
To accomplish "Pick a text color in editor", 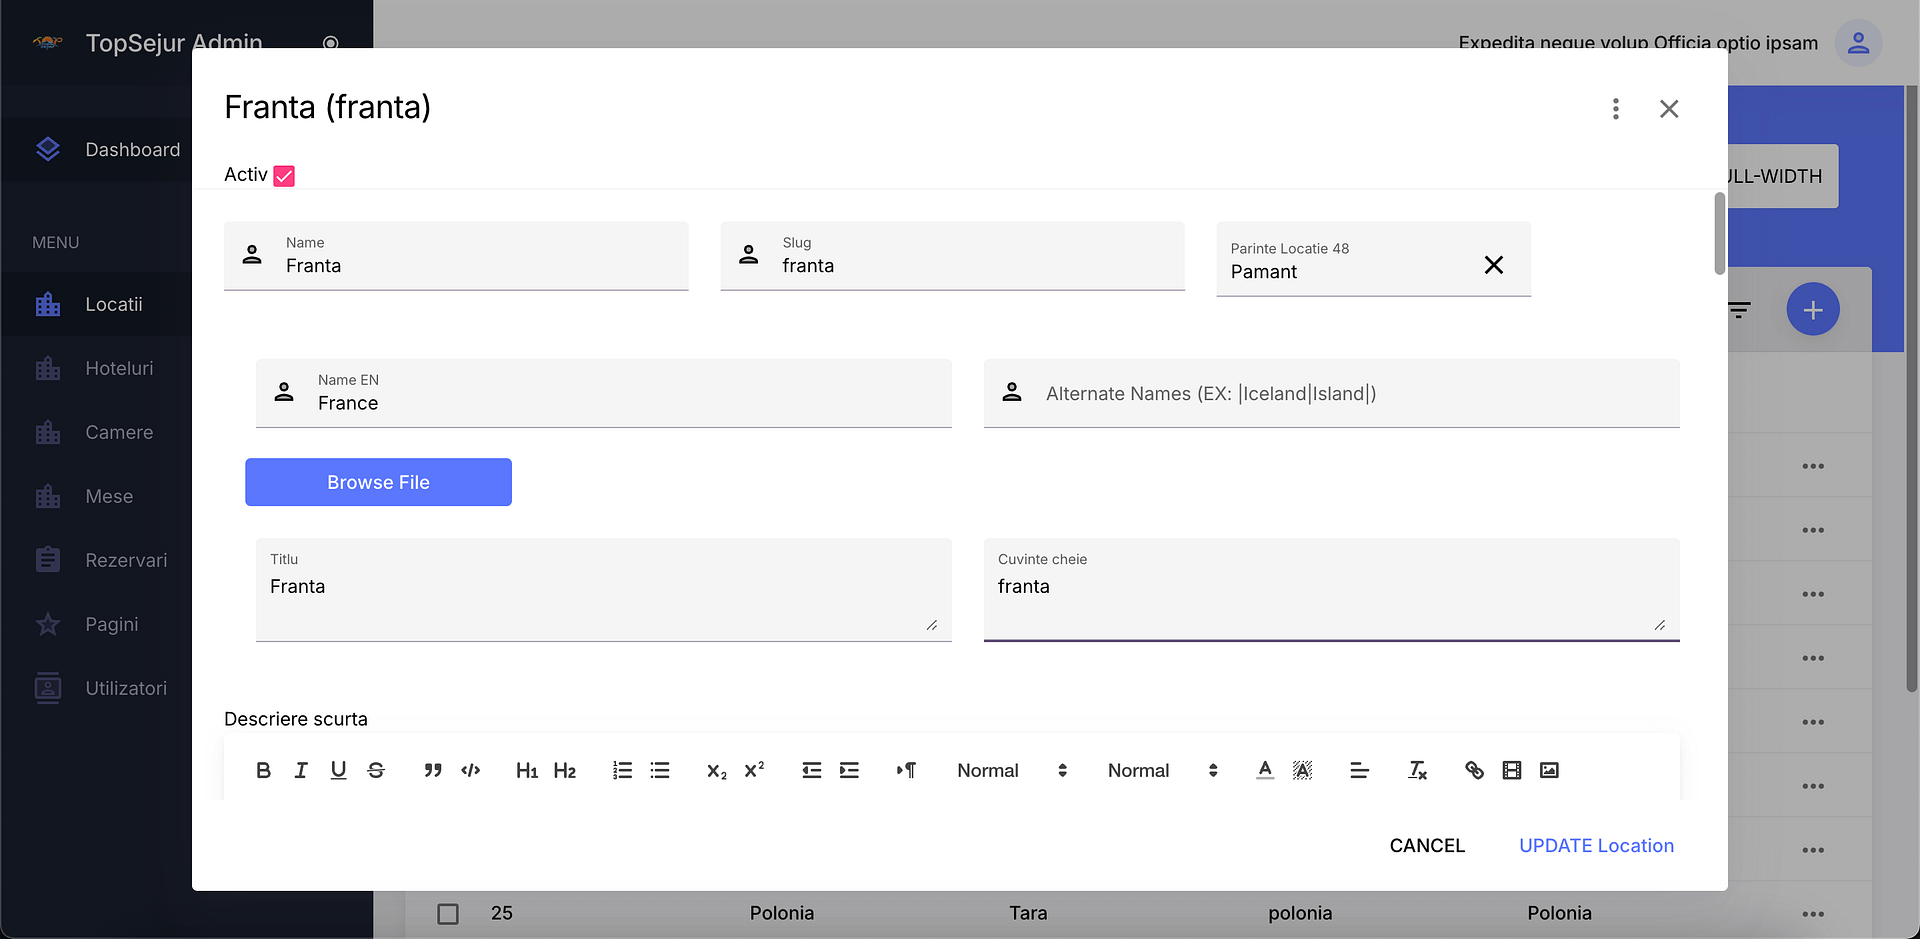I will [1265, 770].
